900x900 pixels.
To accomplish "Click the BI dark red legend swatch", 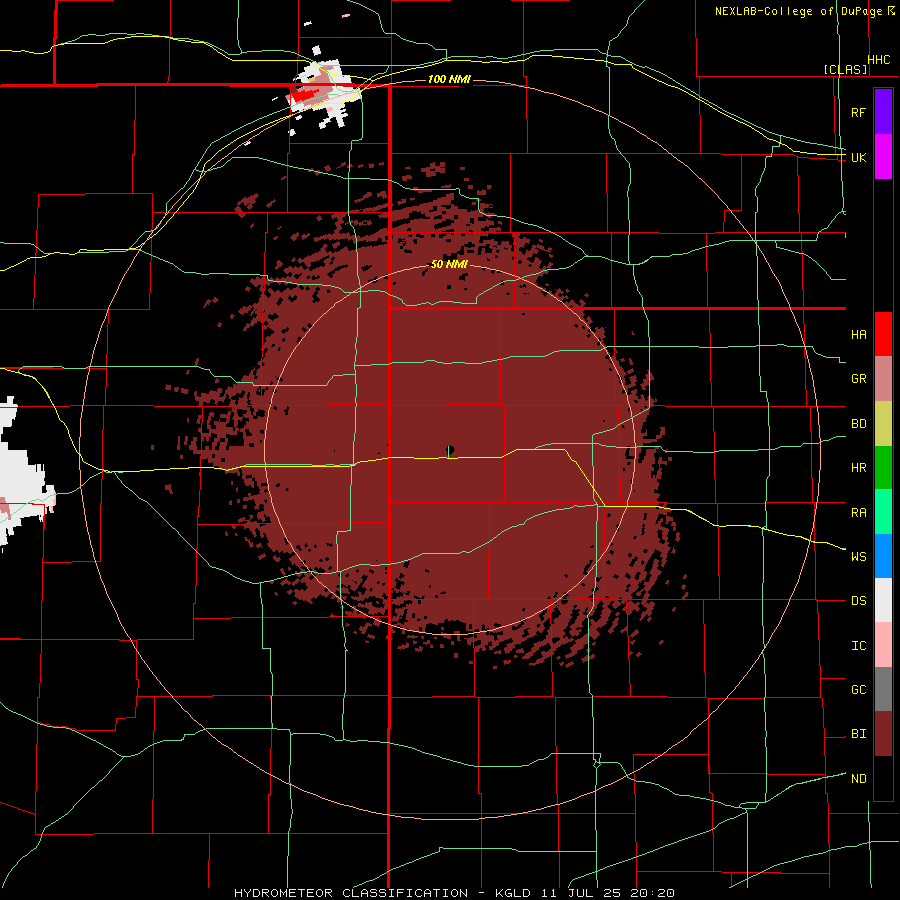I will tap(883, 734).
